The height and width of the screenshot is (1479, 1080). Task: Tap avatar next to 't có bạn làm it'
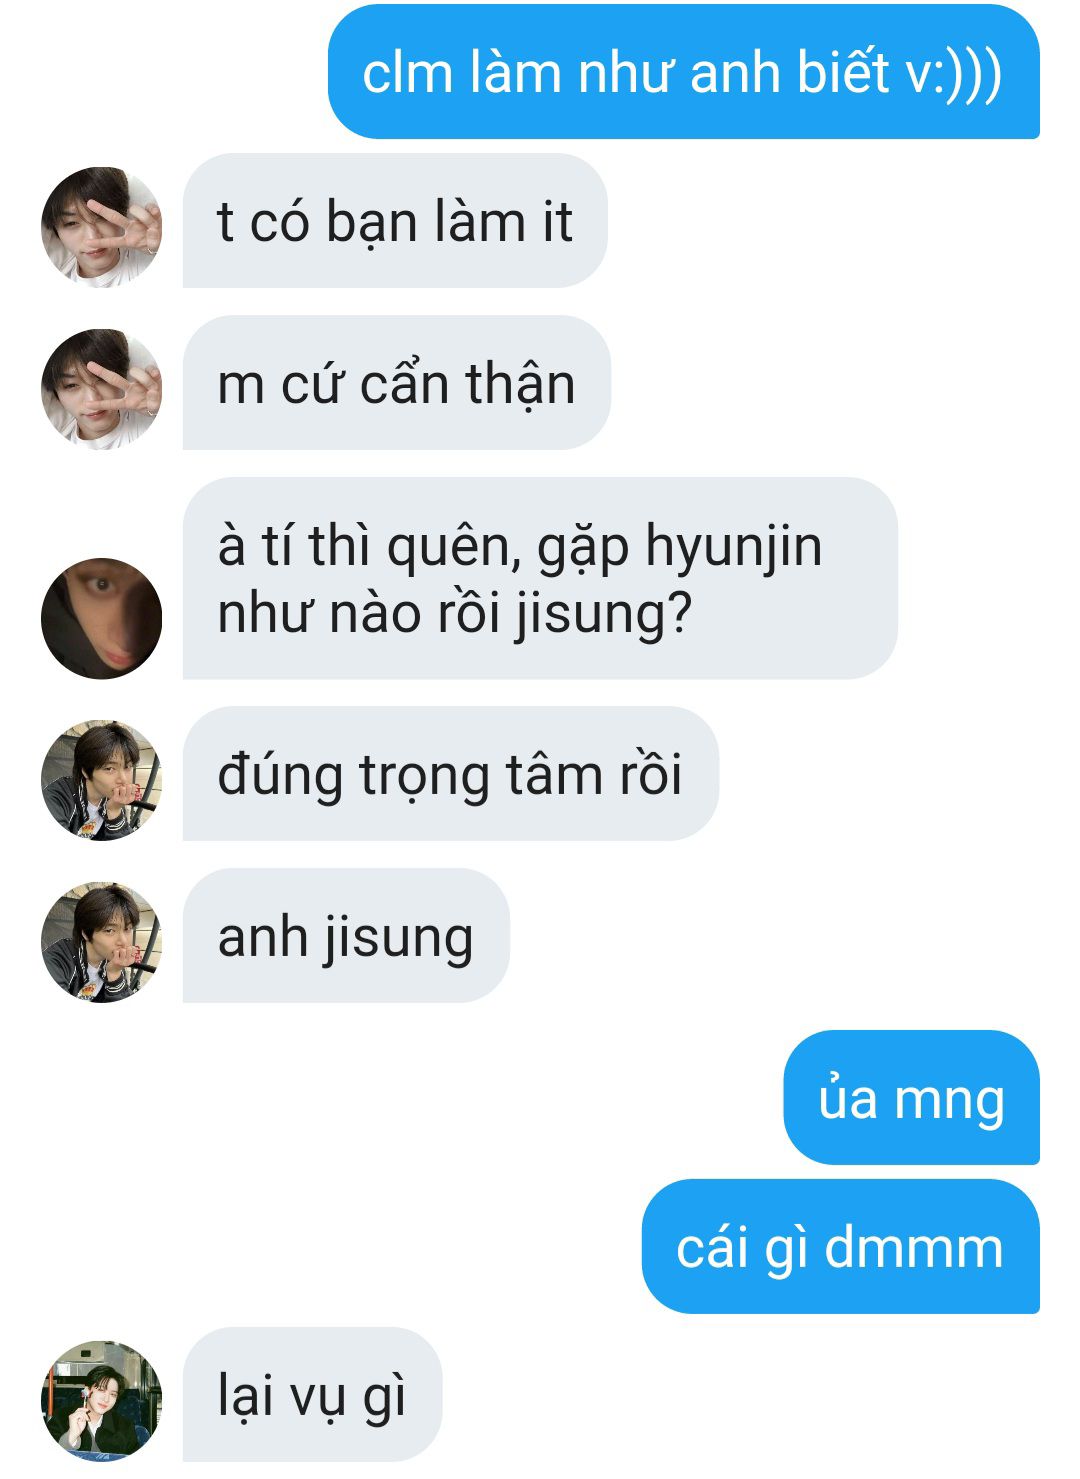click(x=101, y=227)
